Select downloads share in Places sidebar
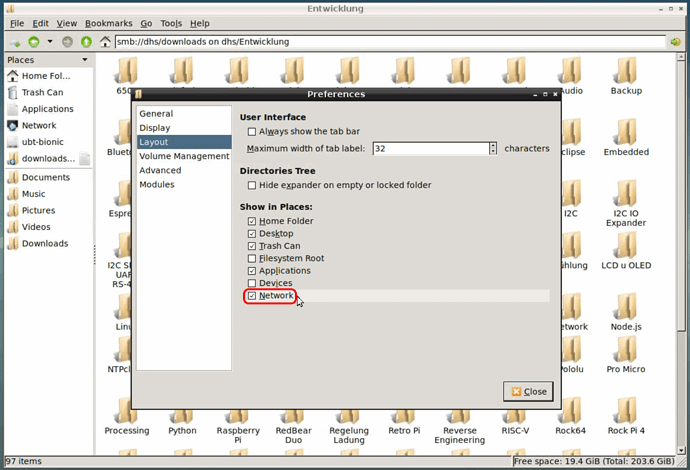The width and height of the screenshot is (690, 470). click(42, 158)
